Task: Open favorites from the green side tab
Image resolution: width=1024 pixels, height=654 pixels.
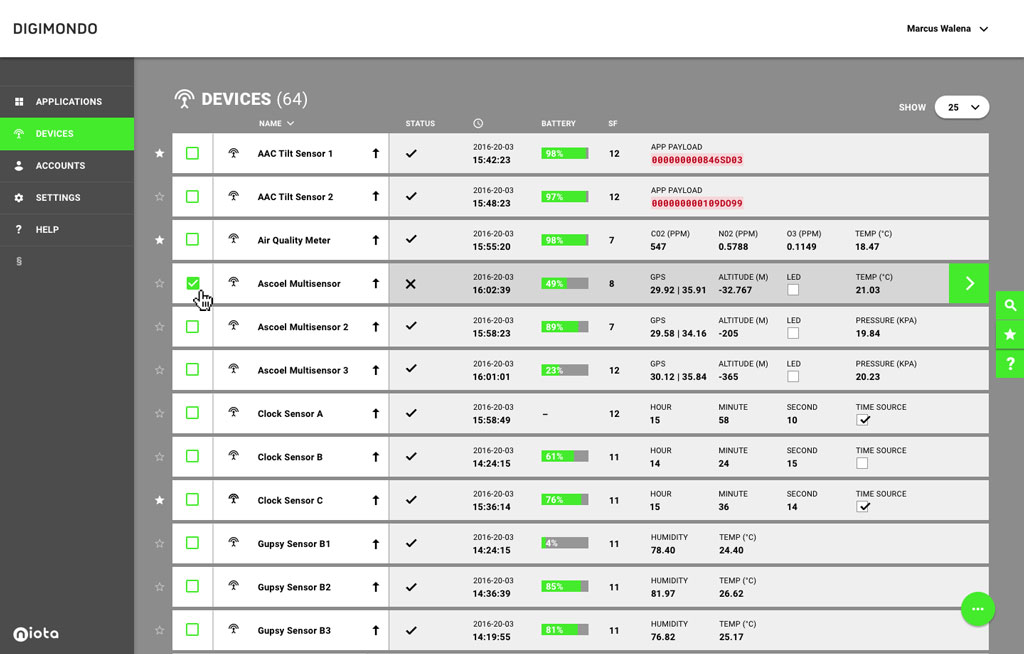Action: 1010,335
